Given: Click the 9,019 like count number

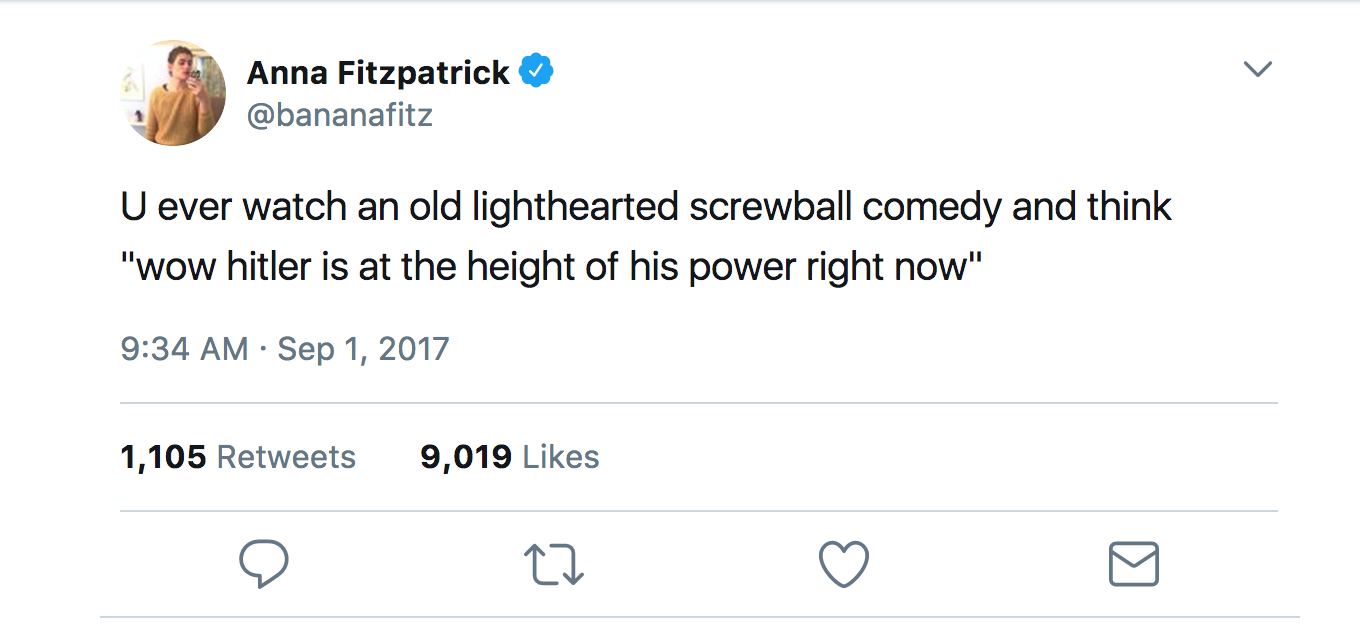Looking at the screenshot, I should tap(466, 457).
